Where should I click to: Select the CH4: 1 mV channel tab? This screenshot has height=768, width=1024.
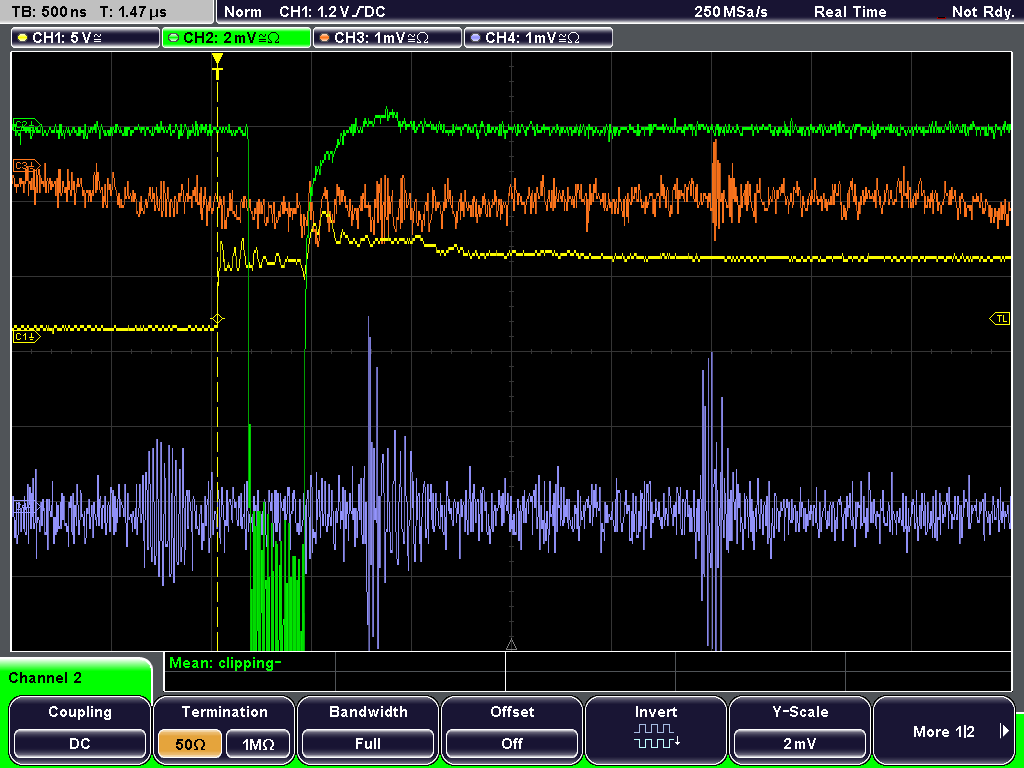point(538,38)
